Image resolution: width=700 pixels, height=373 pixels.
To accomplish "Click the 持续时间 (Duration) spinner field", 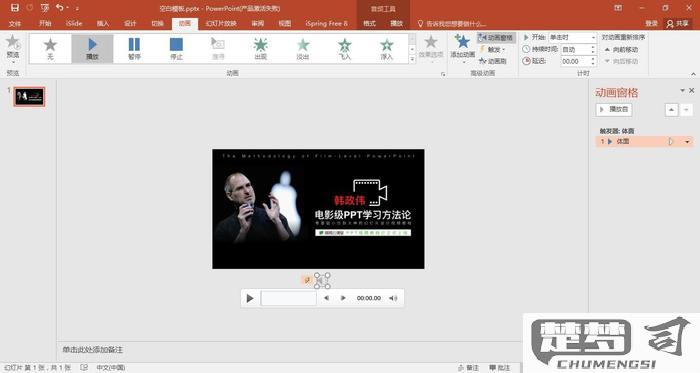I will 578,50.
